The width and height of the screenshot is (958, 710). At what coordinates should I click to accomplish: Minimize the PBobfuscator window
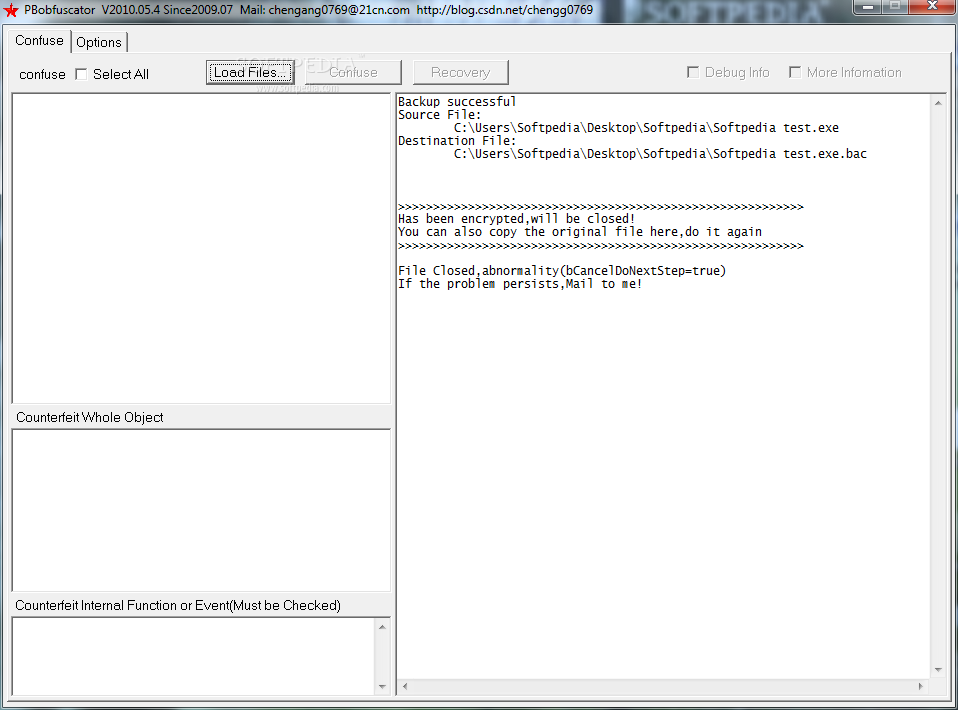(867, 7)
